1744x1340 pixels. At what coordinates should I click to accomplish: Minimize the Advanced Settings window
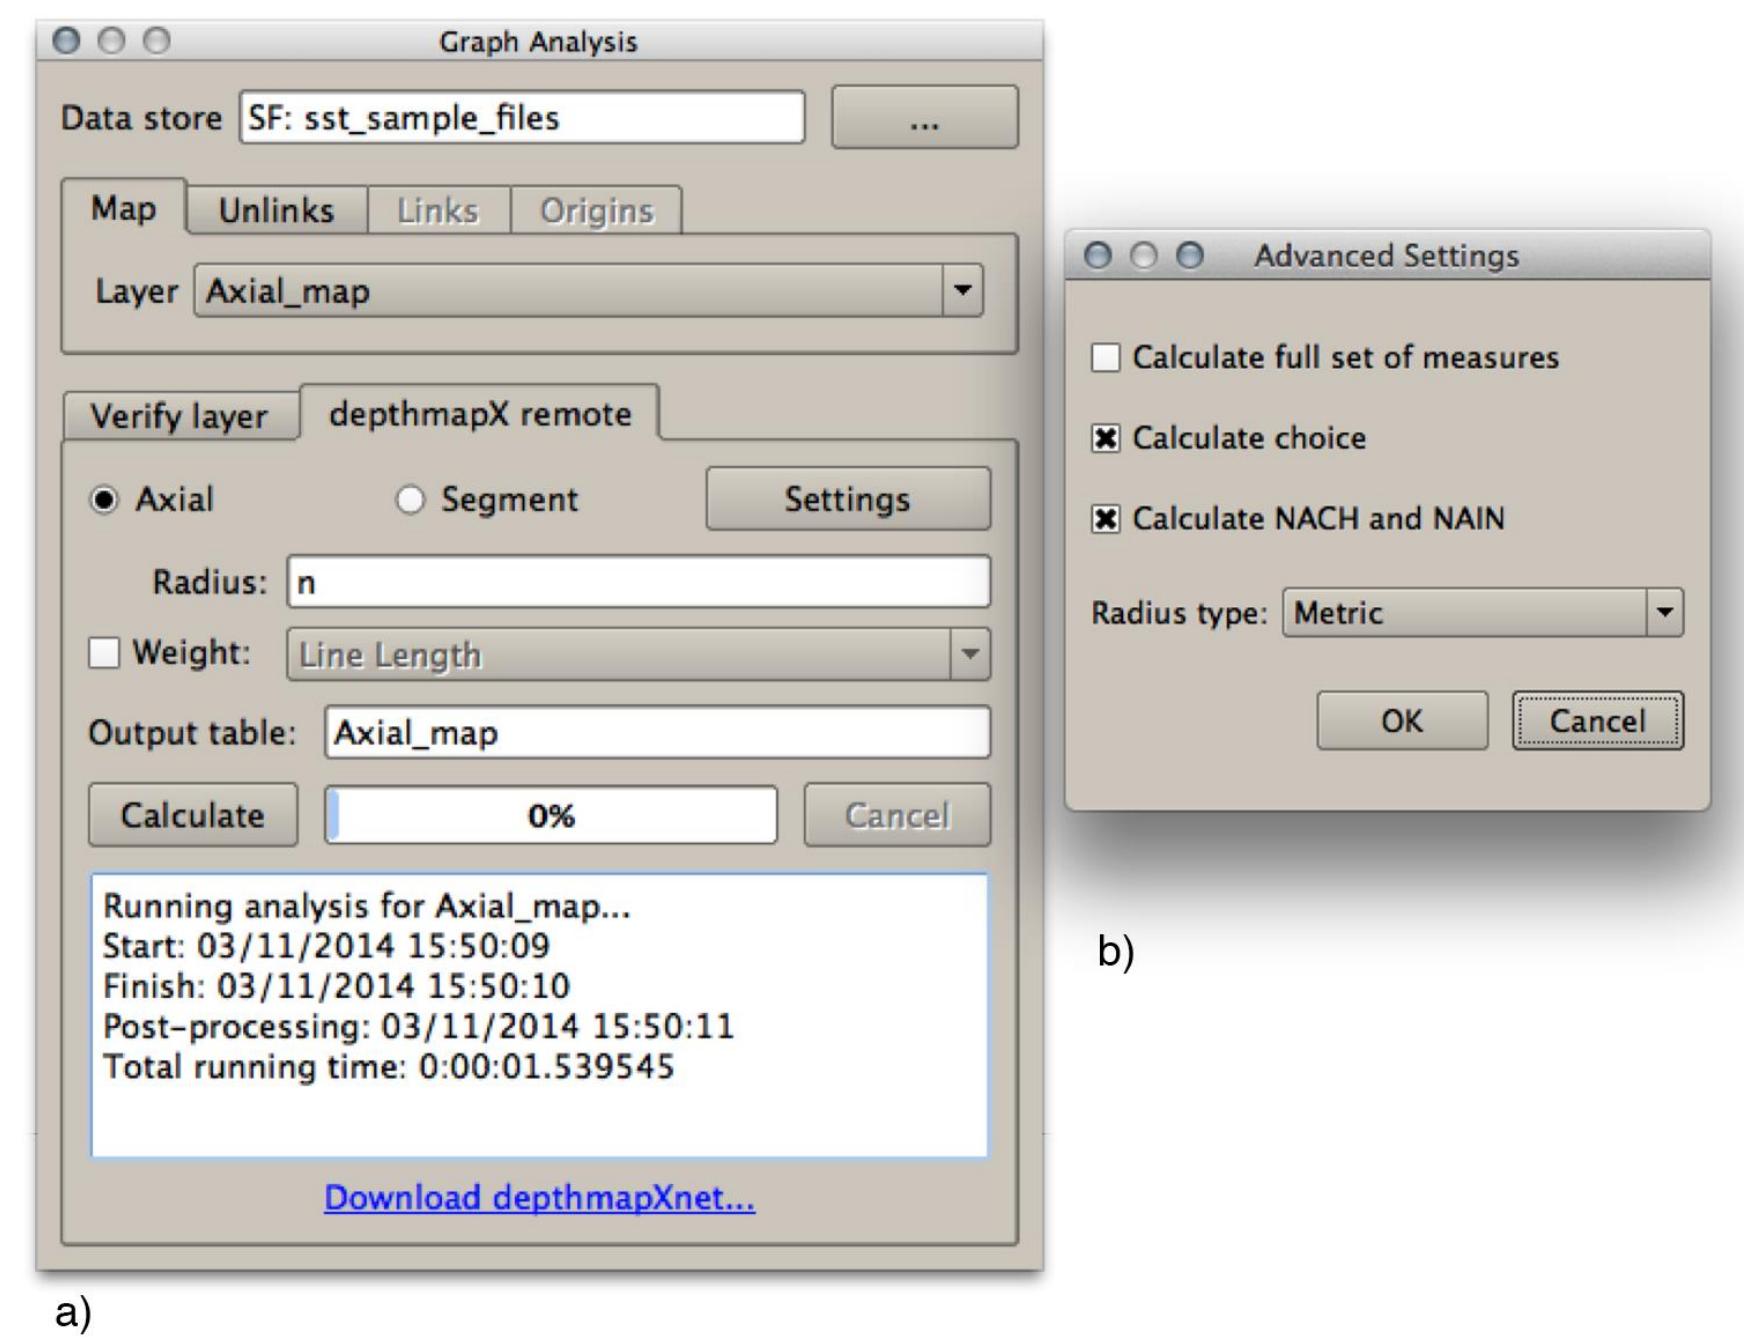[1143, 255]
